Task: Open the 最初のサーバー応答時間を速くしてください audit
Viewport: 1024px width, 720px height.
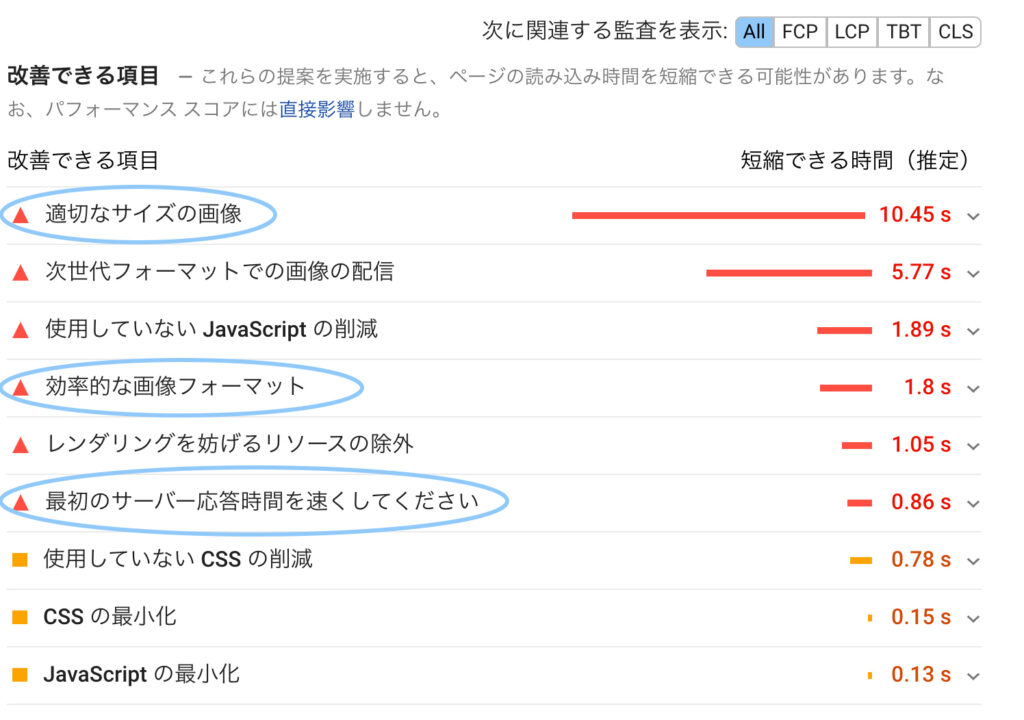Action: point(262,502)
